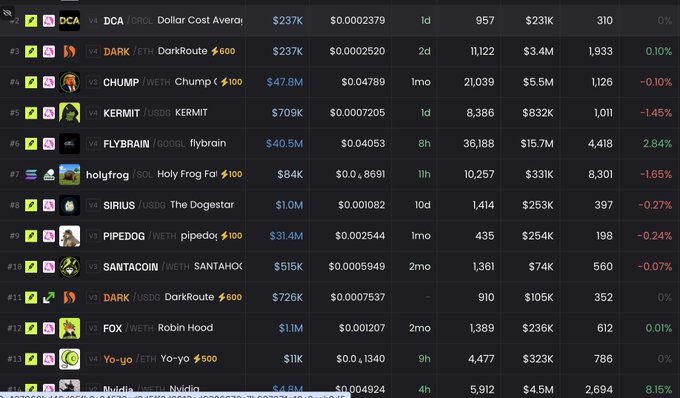Screen dimensions: 680x398
Task: Click the SIRIUS token avatar
Action: click(69, 205)
